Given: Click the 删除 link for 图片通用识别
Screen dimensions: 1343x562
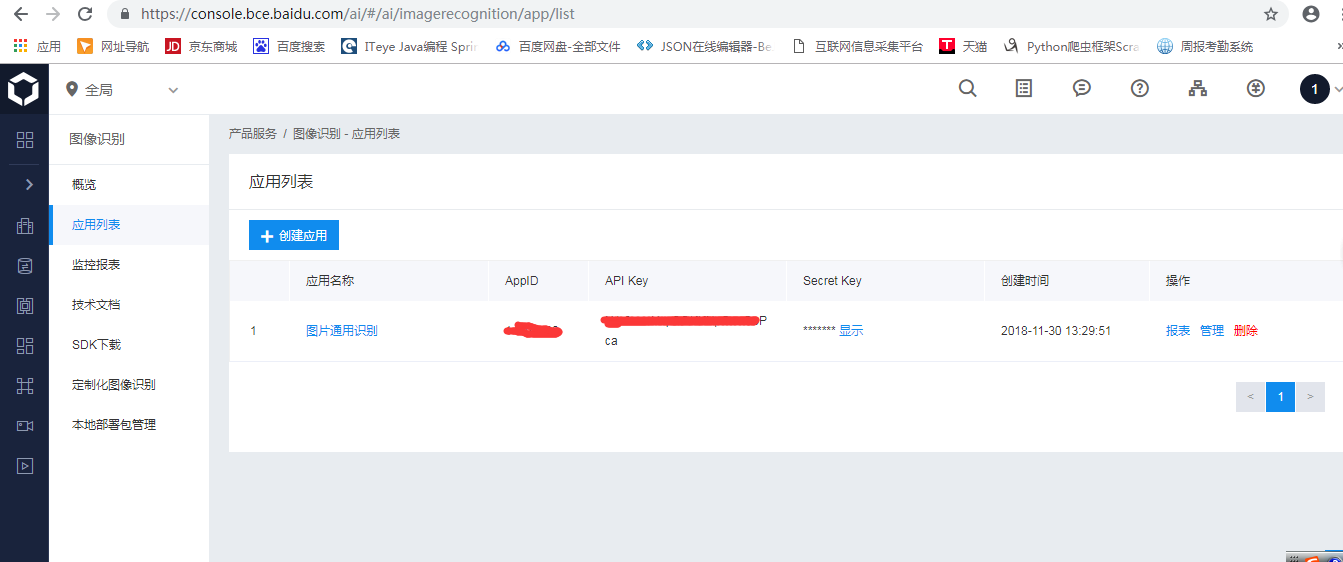Looking at the screenshot, I should 1246,331.
